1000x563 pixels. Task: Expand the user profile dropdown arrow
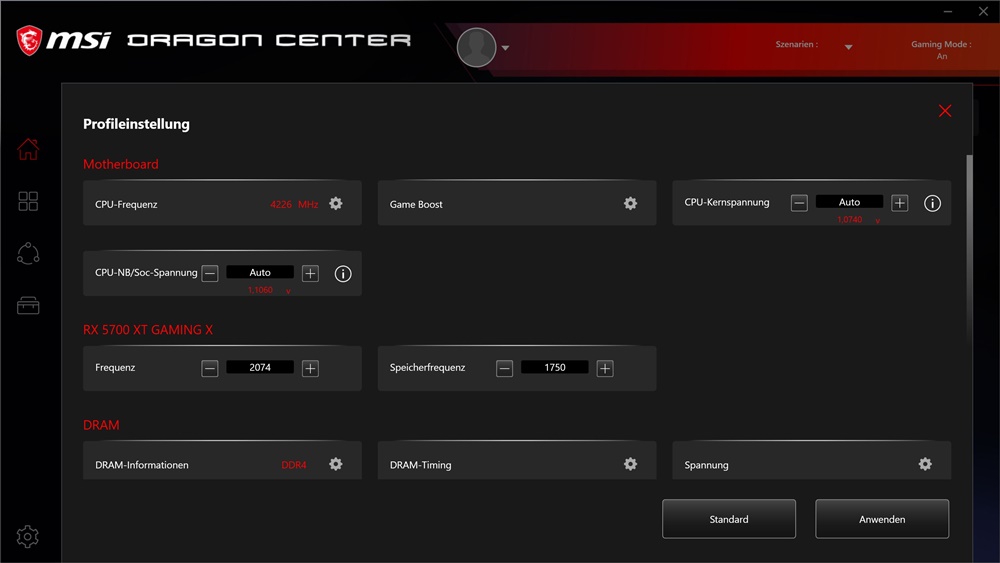pos(506,48)
